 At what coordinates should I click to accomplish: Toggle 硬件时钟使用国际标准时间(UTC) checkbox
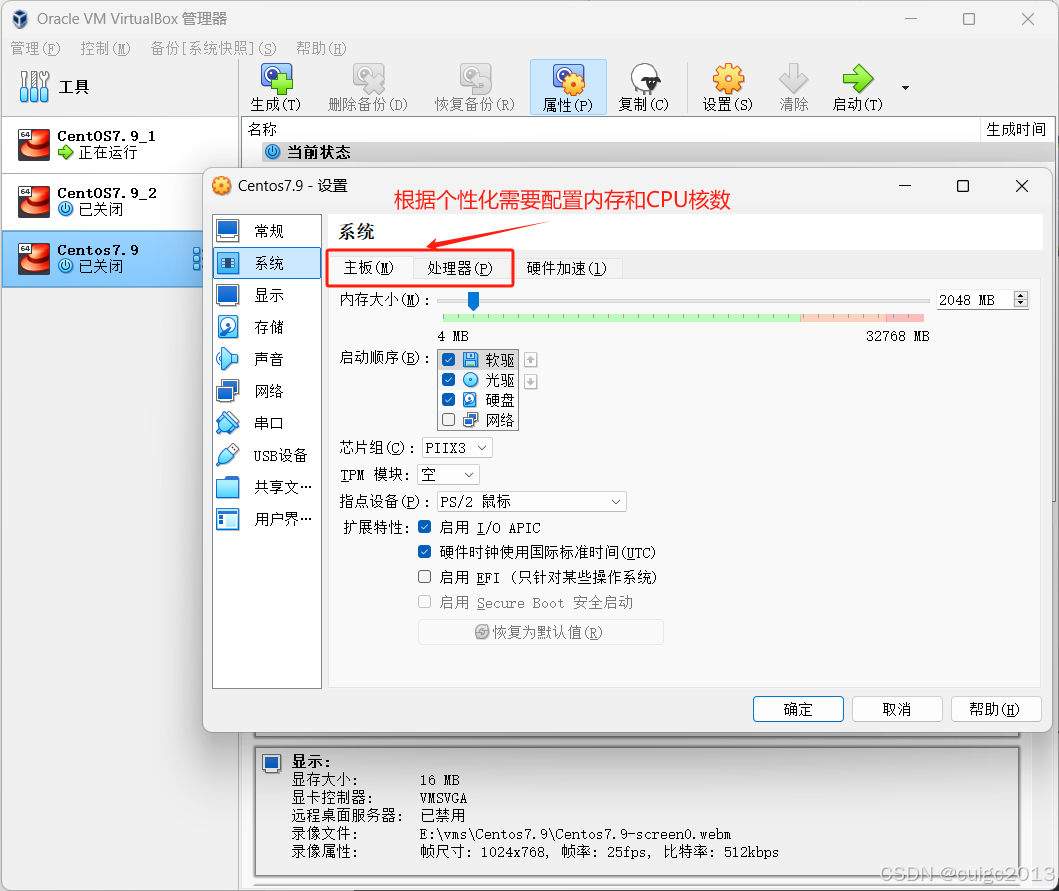tap(425, 552)
